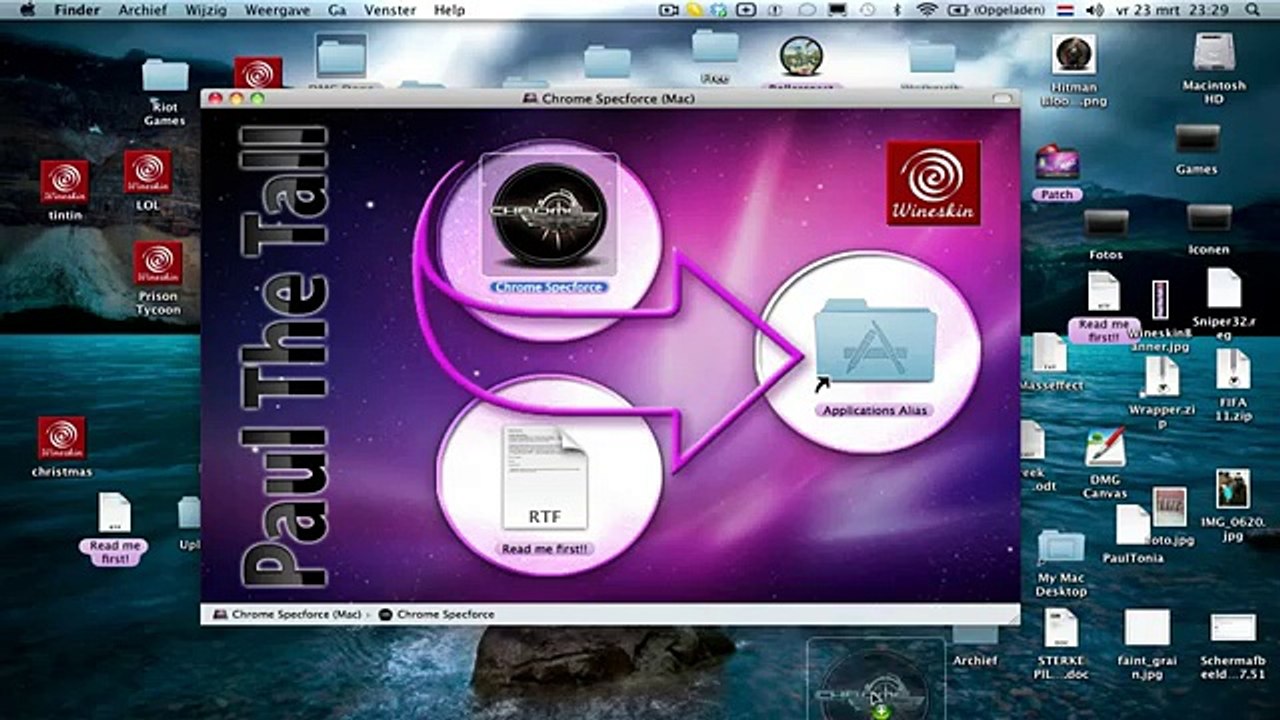Select the Macintosh HD drive

1214,54
